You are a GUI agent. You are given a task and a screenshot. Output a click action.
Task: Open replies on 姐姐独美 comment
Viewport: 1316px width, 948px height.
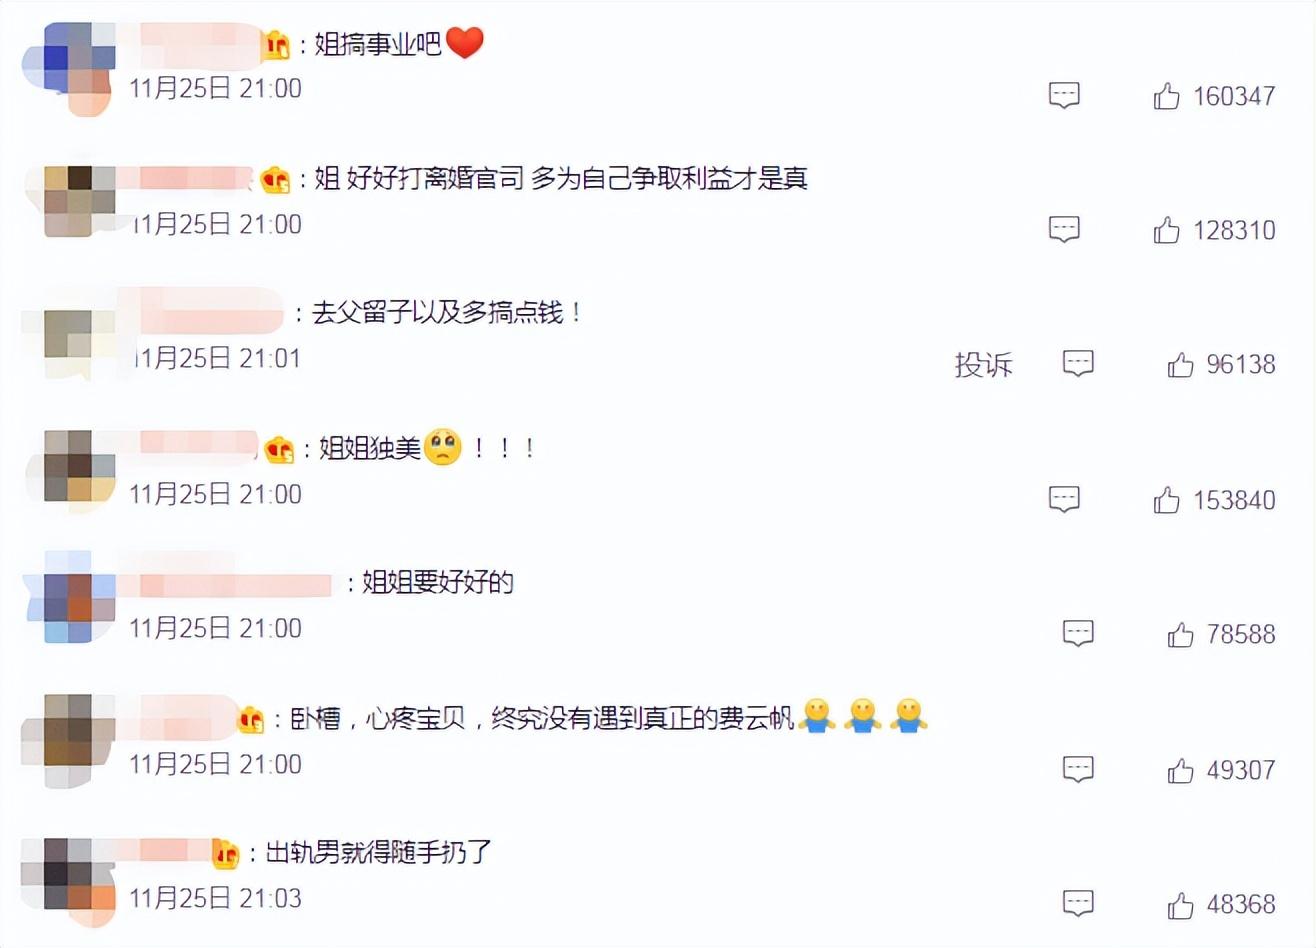click(x=1064, y=499)
